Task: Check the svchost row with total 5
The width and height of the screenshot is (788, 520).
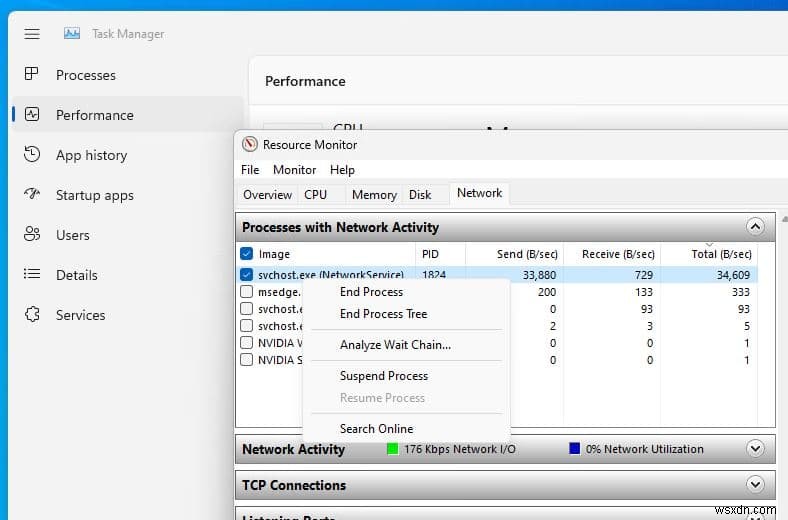Action: [246, 326]
